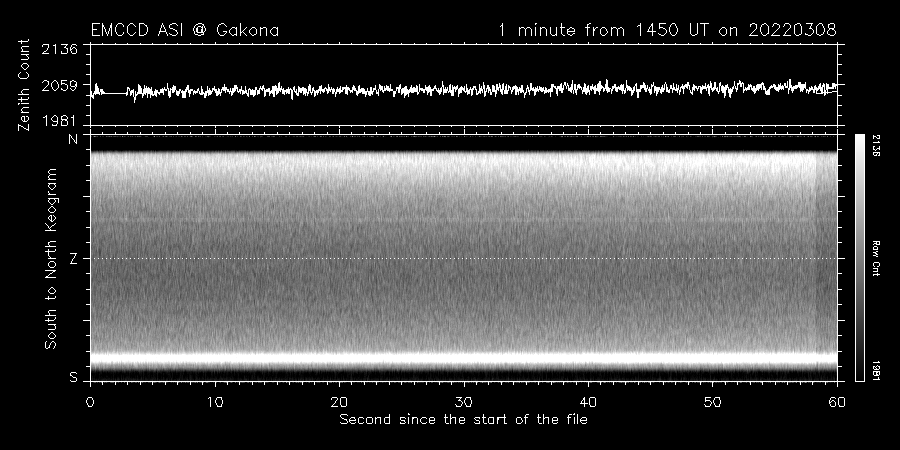Click the 60 second tick label

point(837,402)
